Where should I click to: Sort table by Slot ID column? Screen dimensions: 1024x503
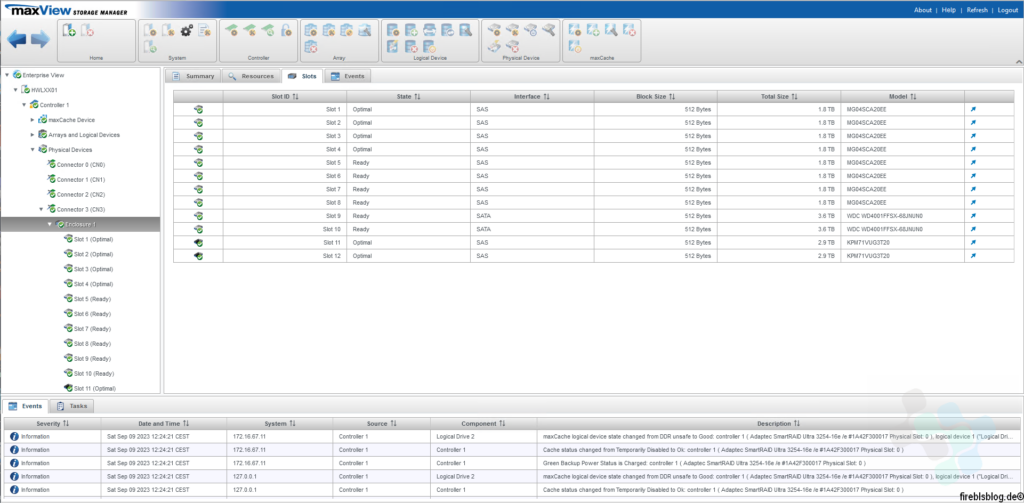(x=285, y=97)
